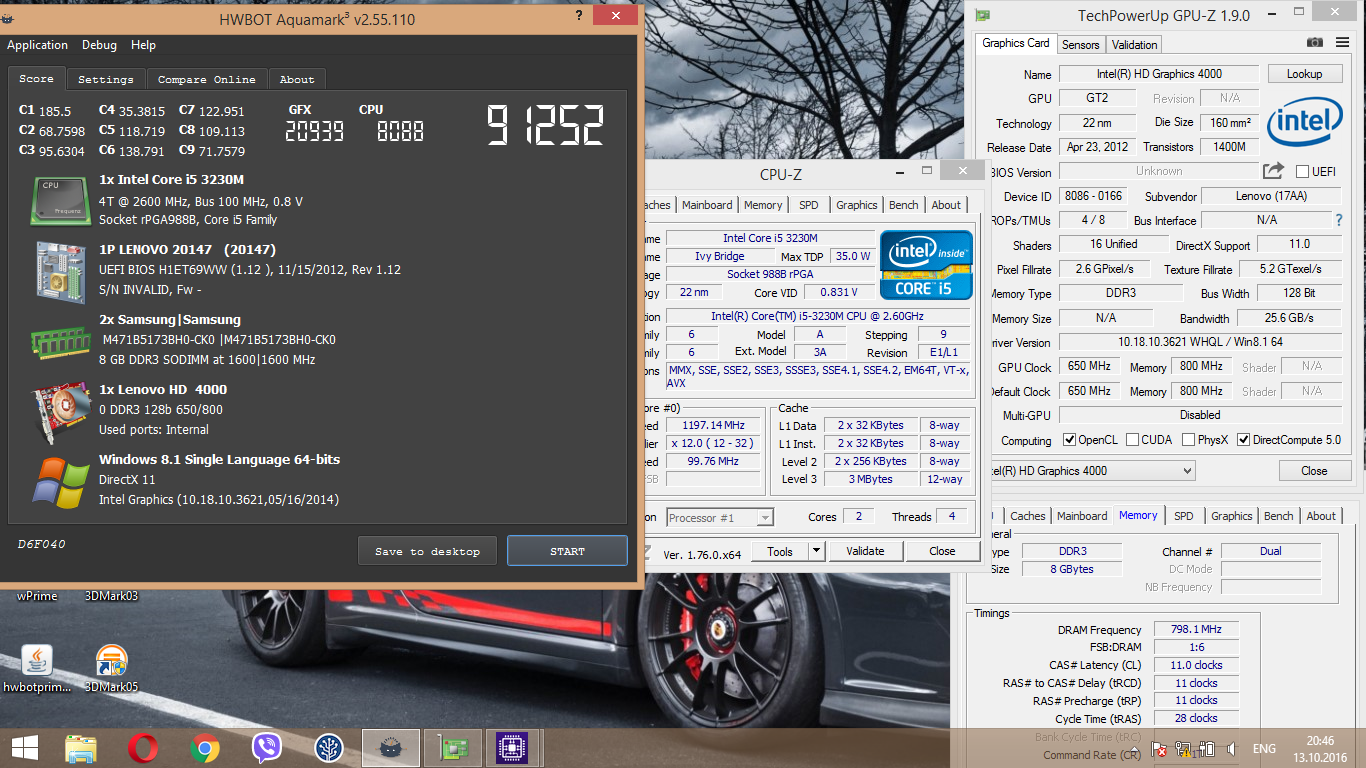The image size is (1366, 768).
Task: Toggle the UEFI checkbox in GPU-Z
Action: pyautogui.click(x=1302, y=172)
